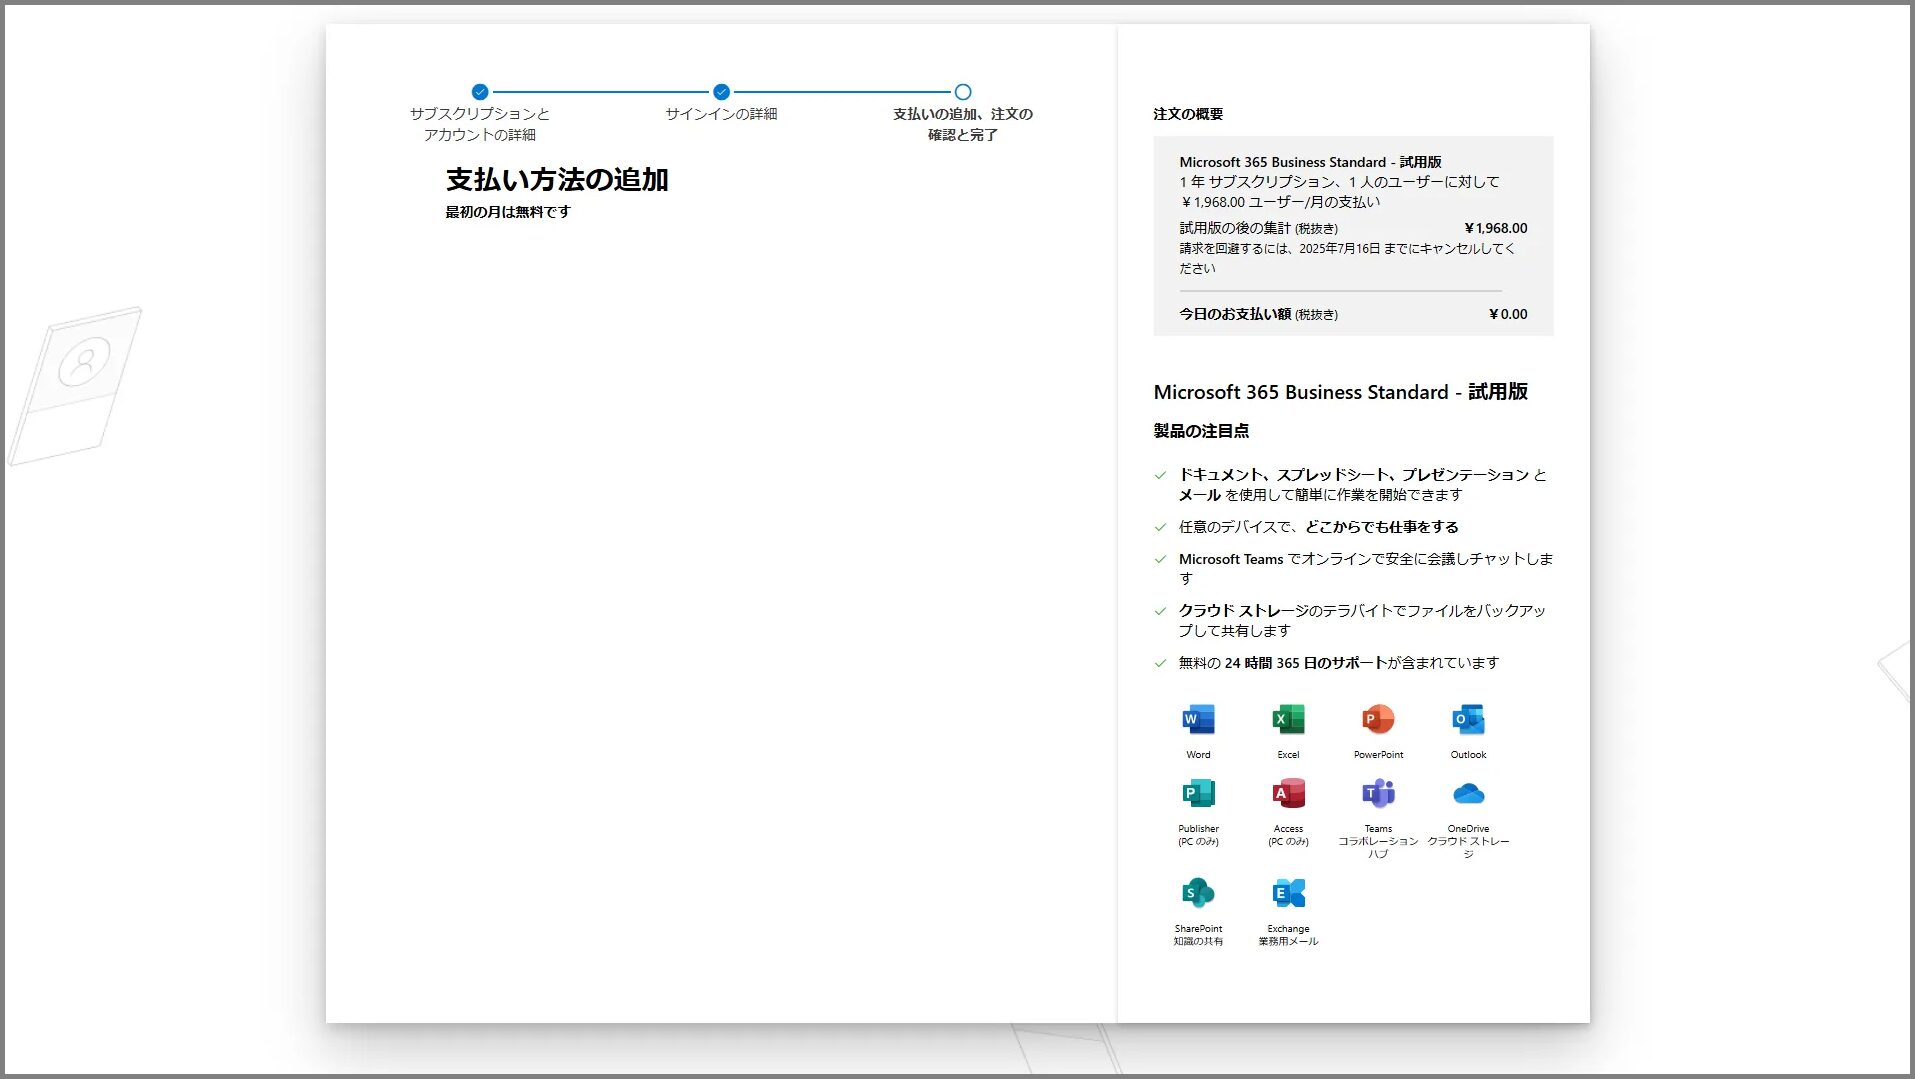Click the OneDrive cloud icon
This screenshot has height=1079, width=1915.
click(1468, 794)
